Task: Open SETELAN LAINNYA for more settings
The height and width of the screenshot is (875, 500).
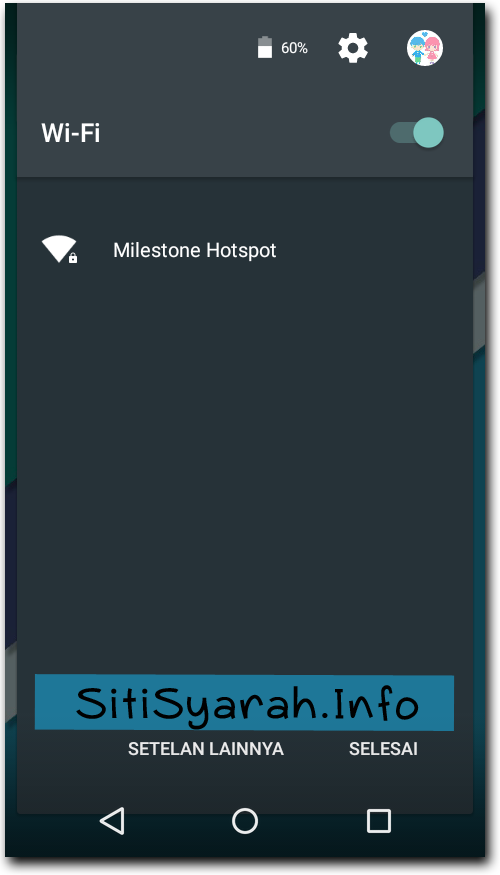Action: point(206,749)
